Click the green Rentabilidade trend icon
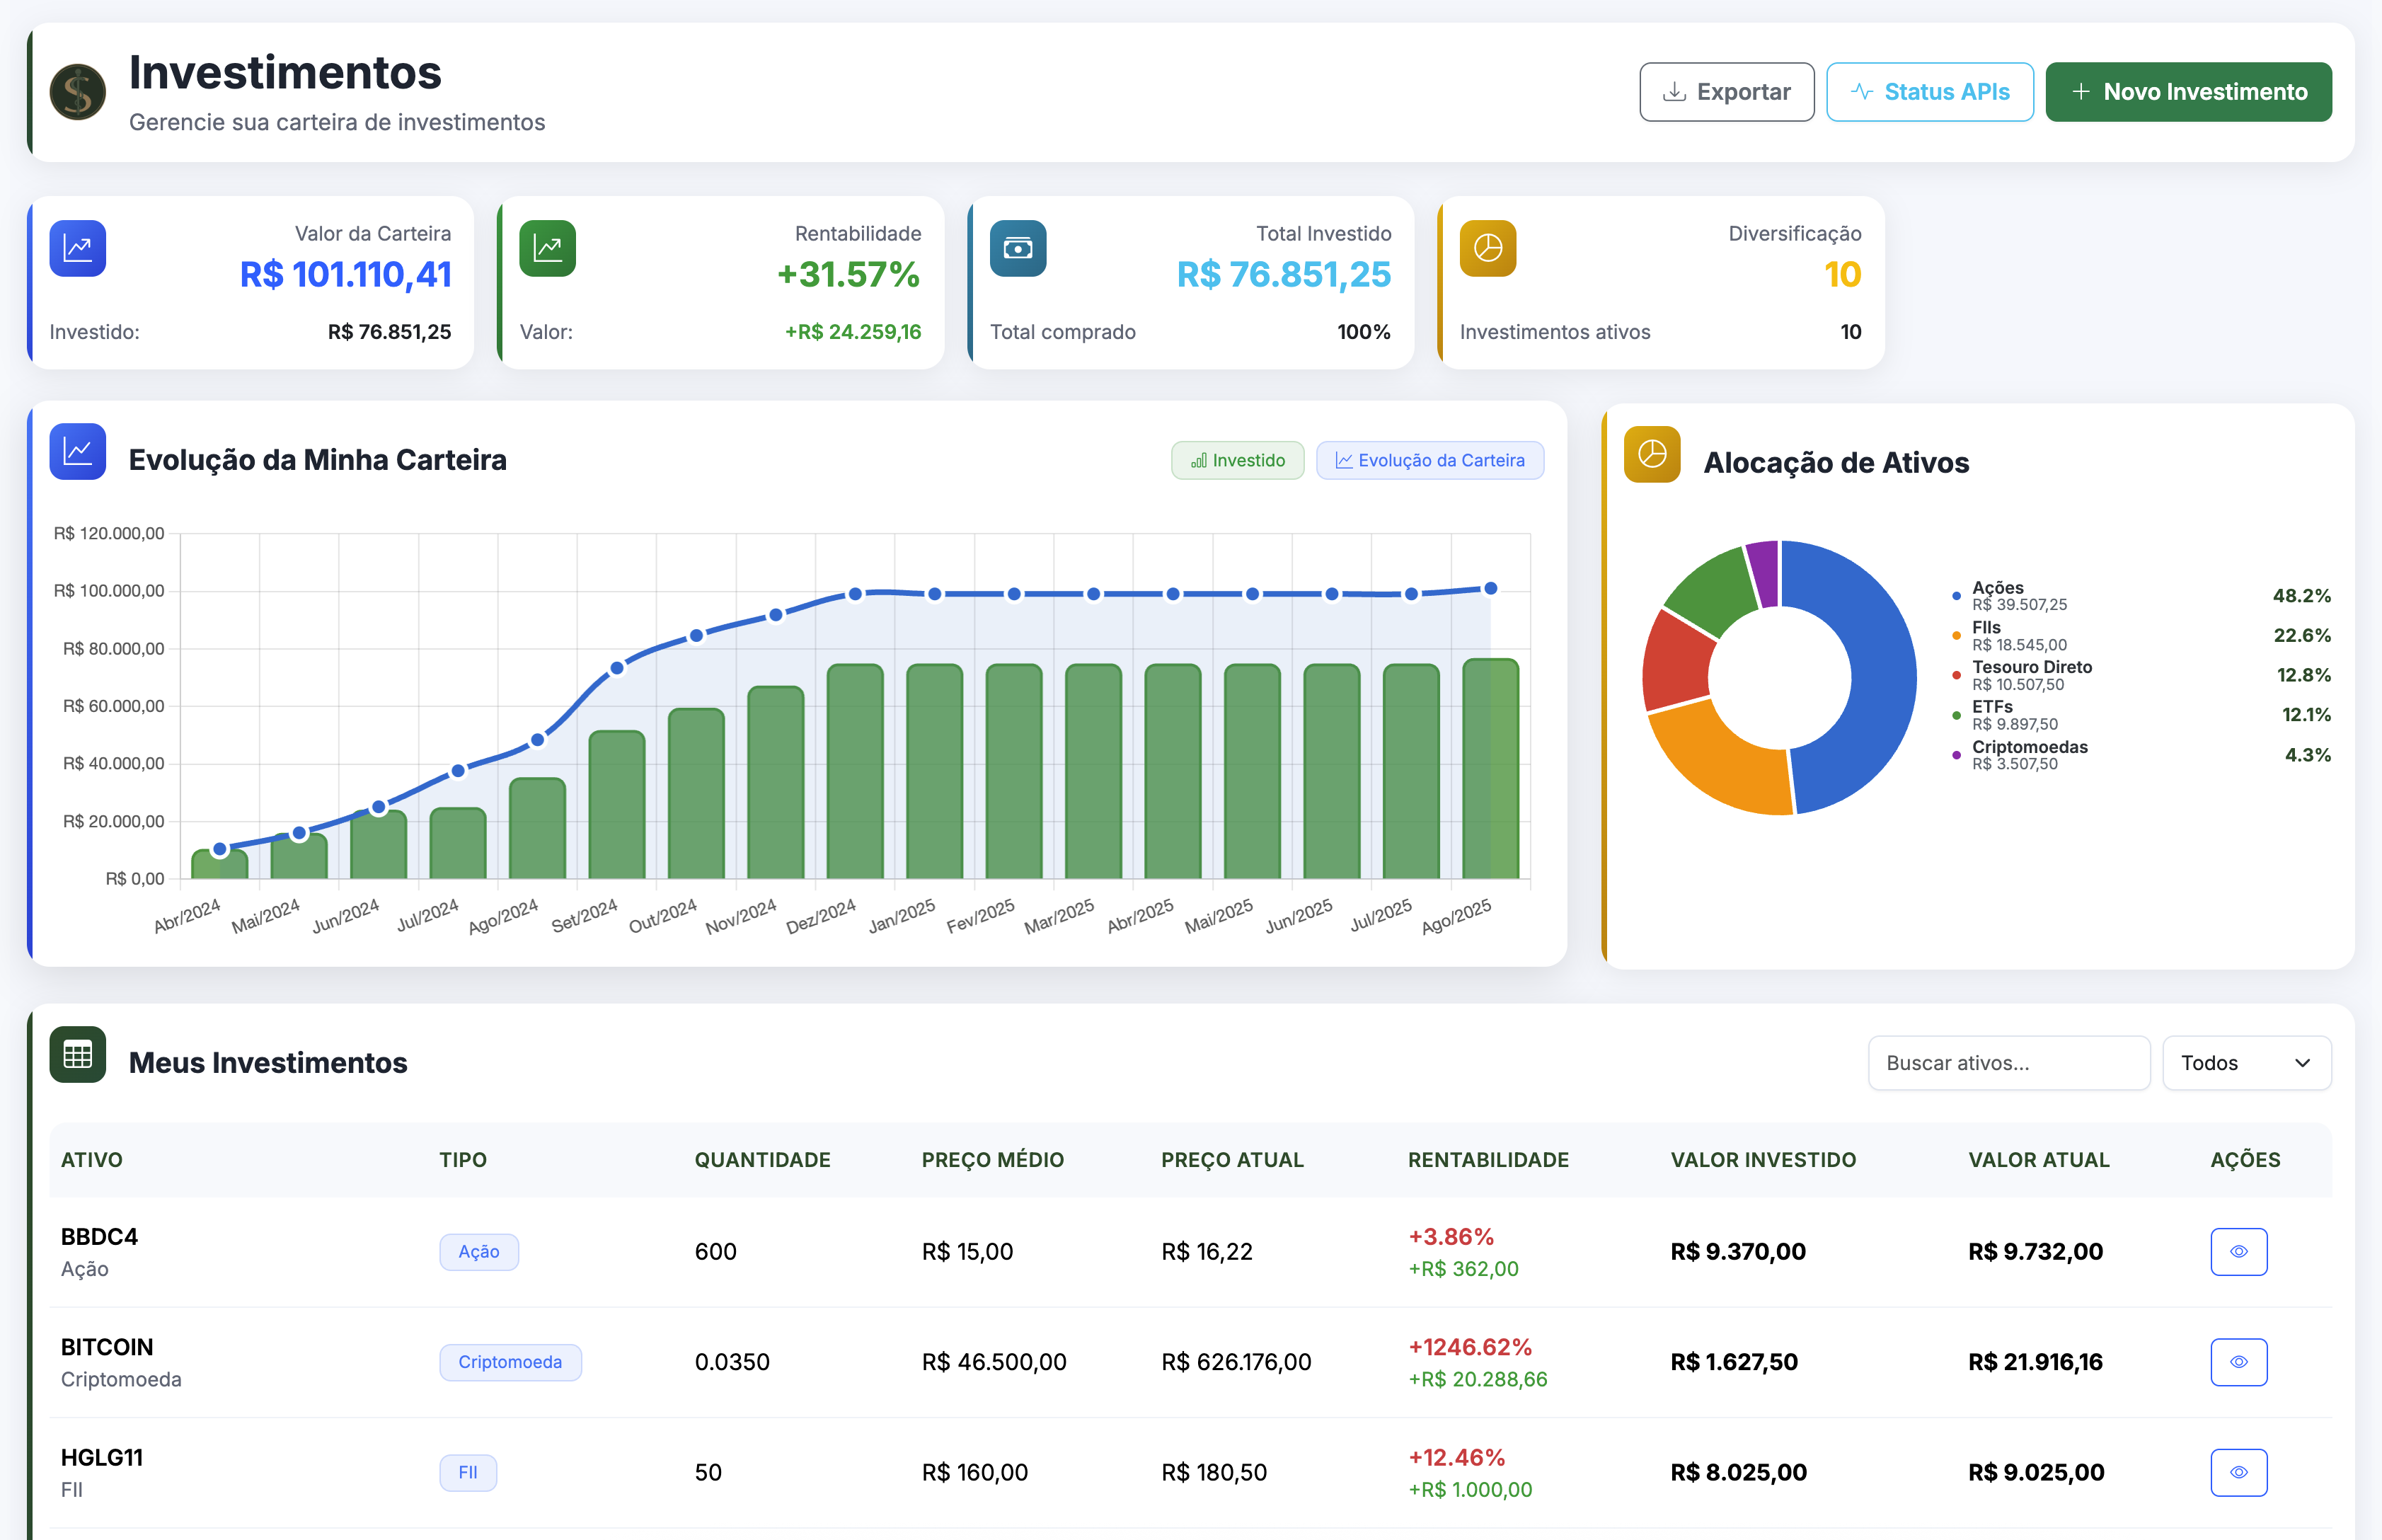 [547, 248]
